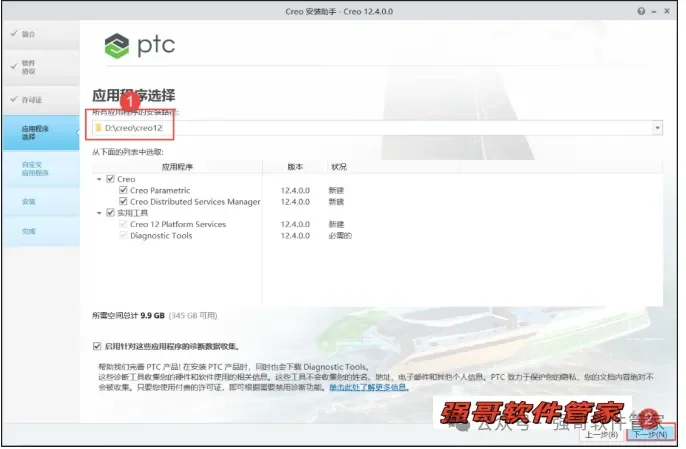Open 完成 step in sidebar
686x449 pixels.
click(x=41, y=231)
